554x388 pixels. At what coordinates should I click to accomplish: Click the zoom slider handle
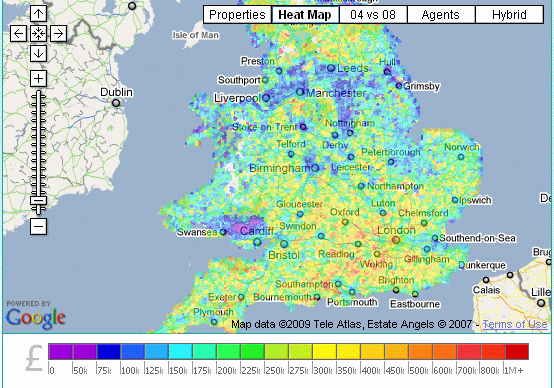point(38,201)
